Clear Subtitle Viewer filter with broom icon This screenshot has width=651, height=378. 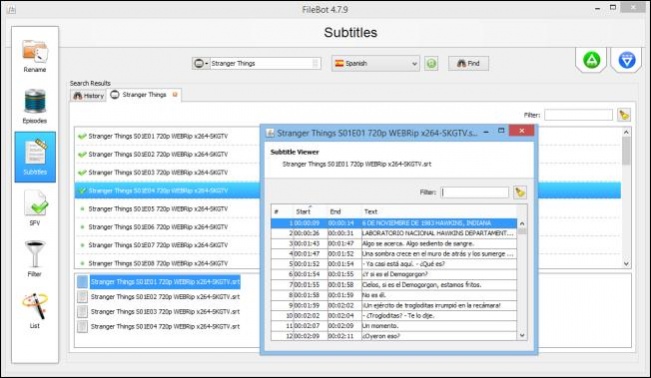coord(520,192)
